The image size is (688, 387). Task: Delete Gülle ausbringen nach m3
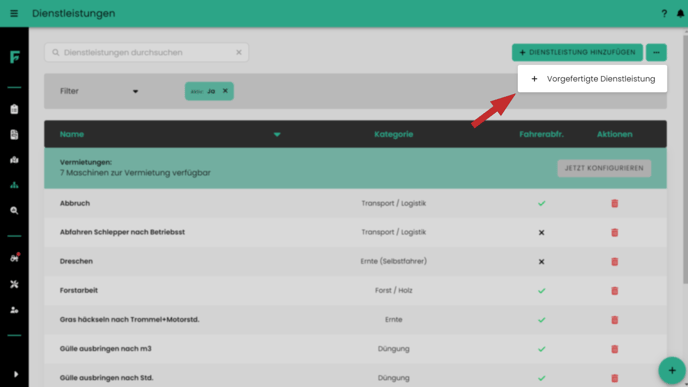click(x=614, y=349)
